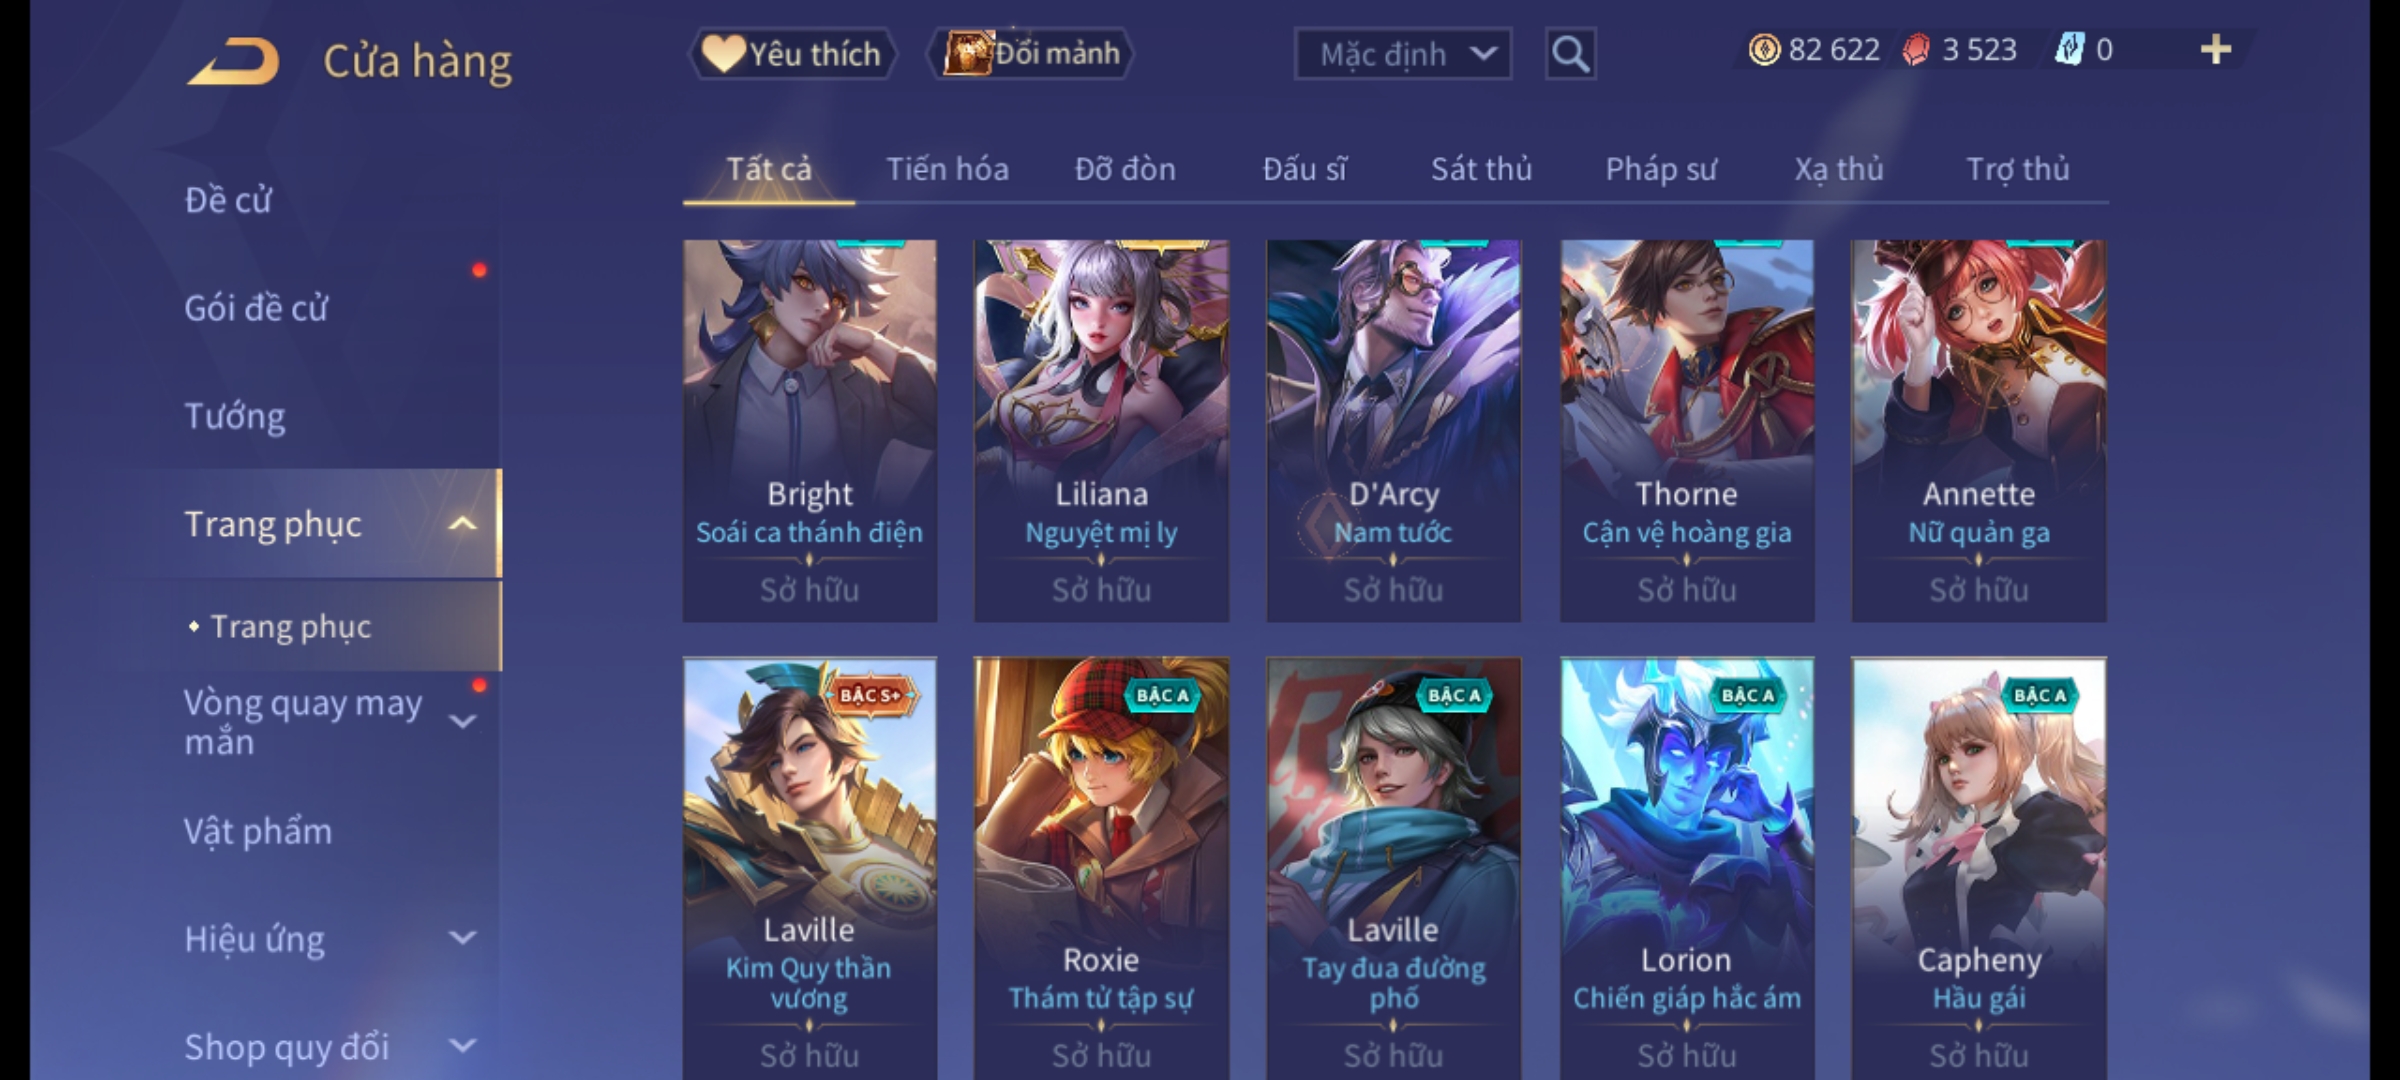Image resolution: width=2400 pixels, height=1080 pixels.
Task: Expand the Hiệu ứng sidebar section
Action: 462,938
